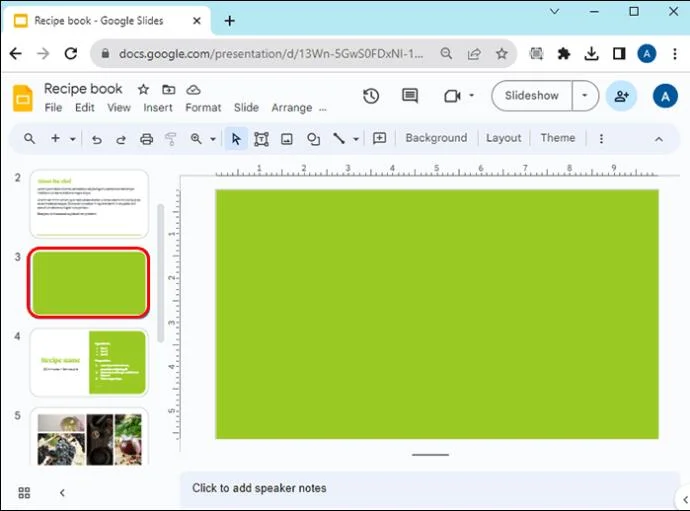Open slide Layout options
690x511 pixels.
coord(503,138)
